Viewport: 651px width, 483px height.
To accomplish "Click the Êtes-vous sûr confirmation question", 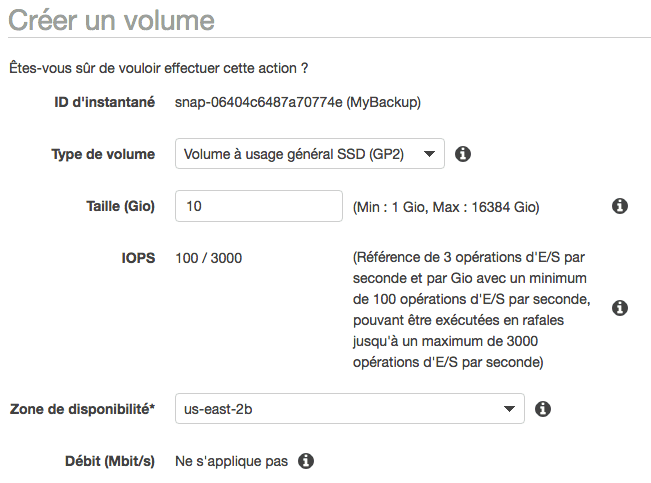I will pyautogui.click(x=159, y=68).
